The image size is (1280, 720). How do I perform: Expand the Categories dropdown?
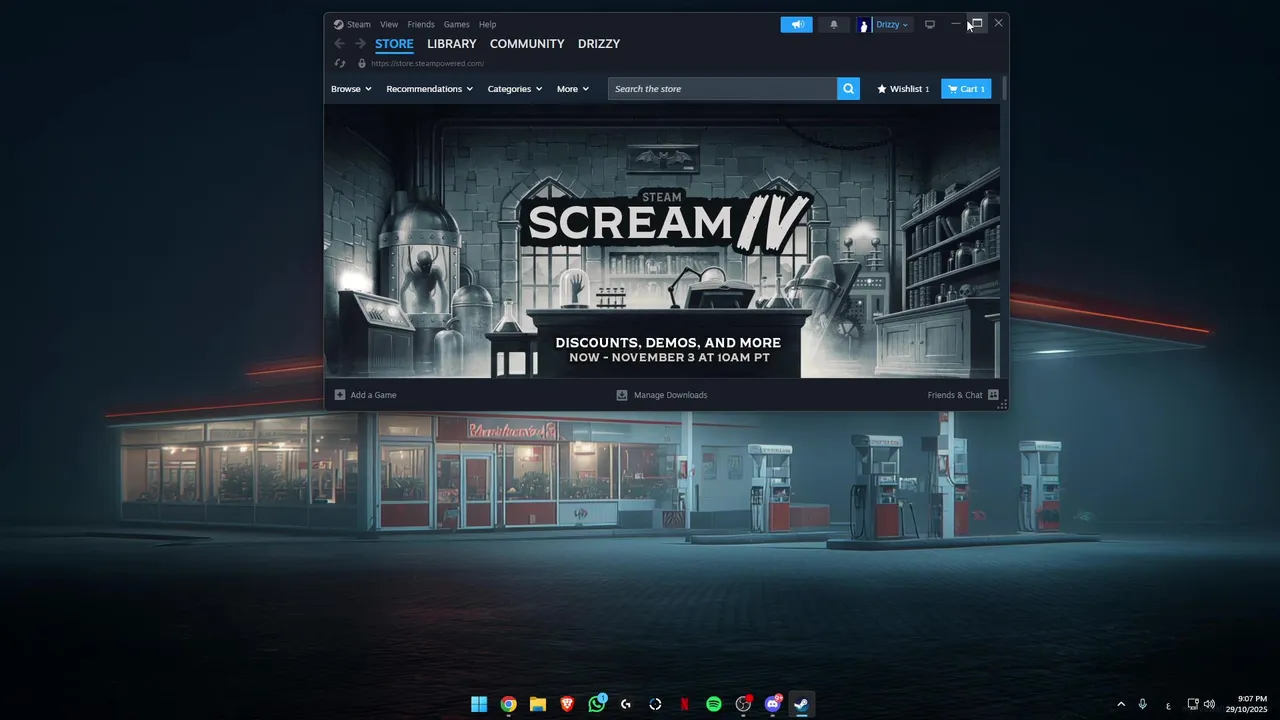click(515, 89)
